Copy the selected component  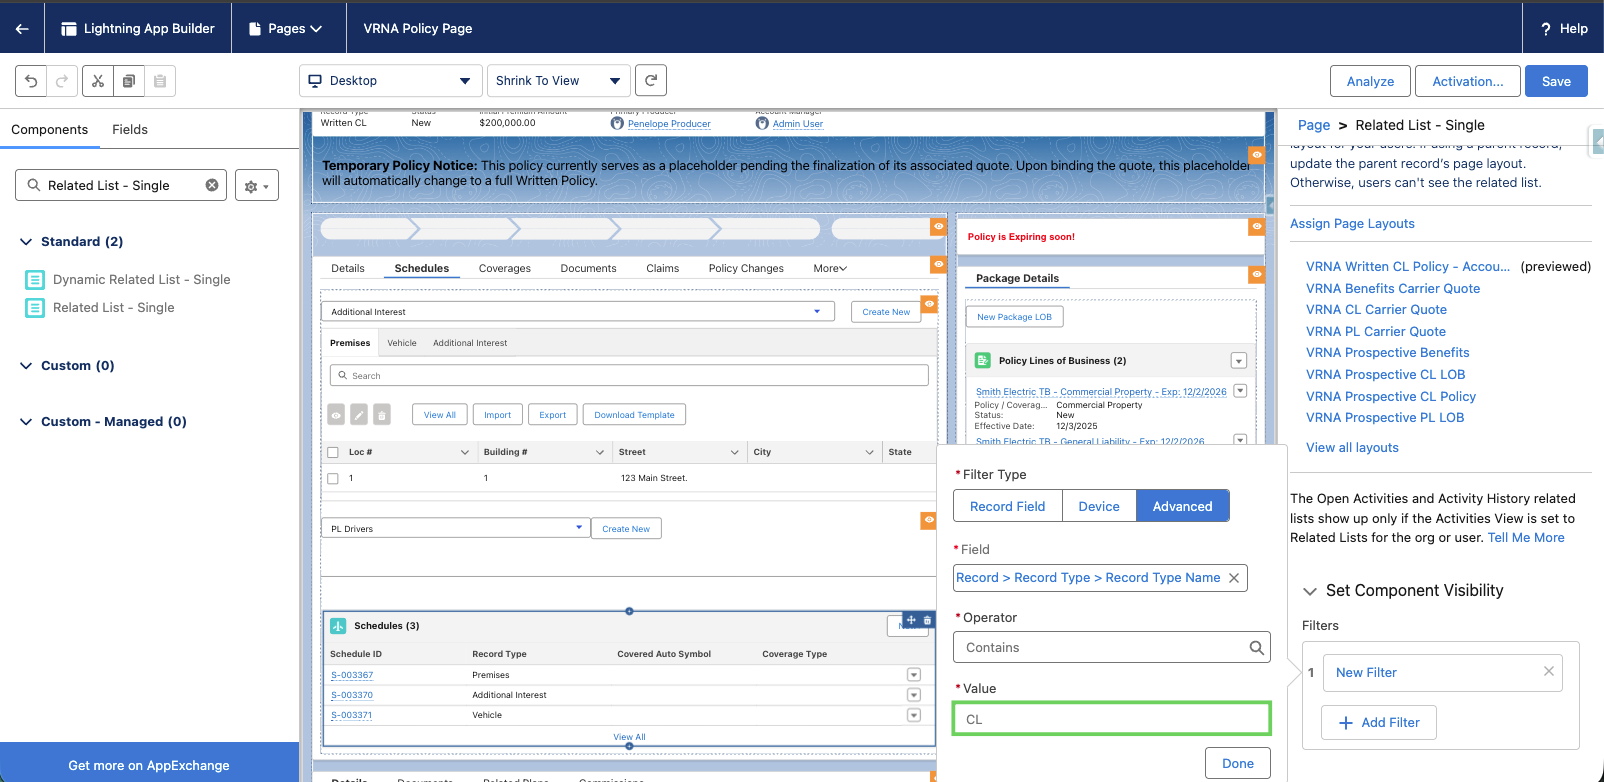click(129, 81)
